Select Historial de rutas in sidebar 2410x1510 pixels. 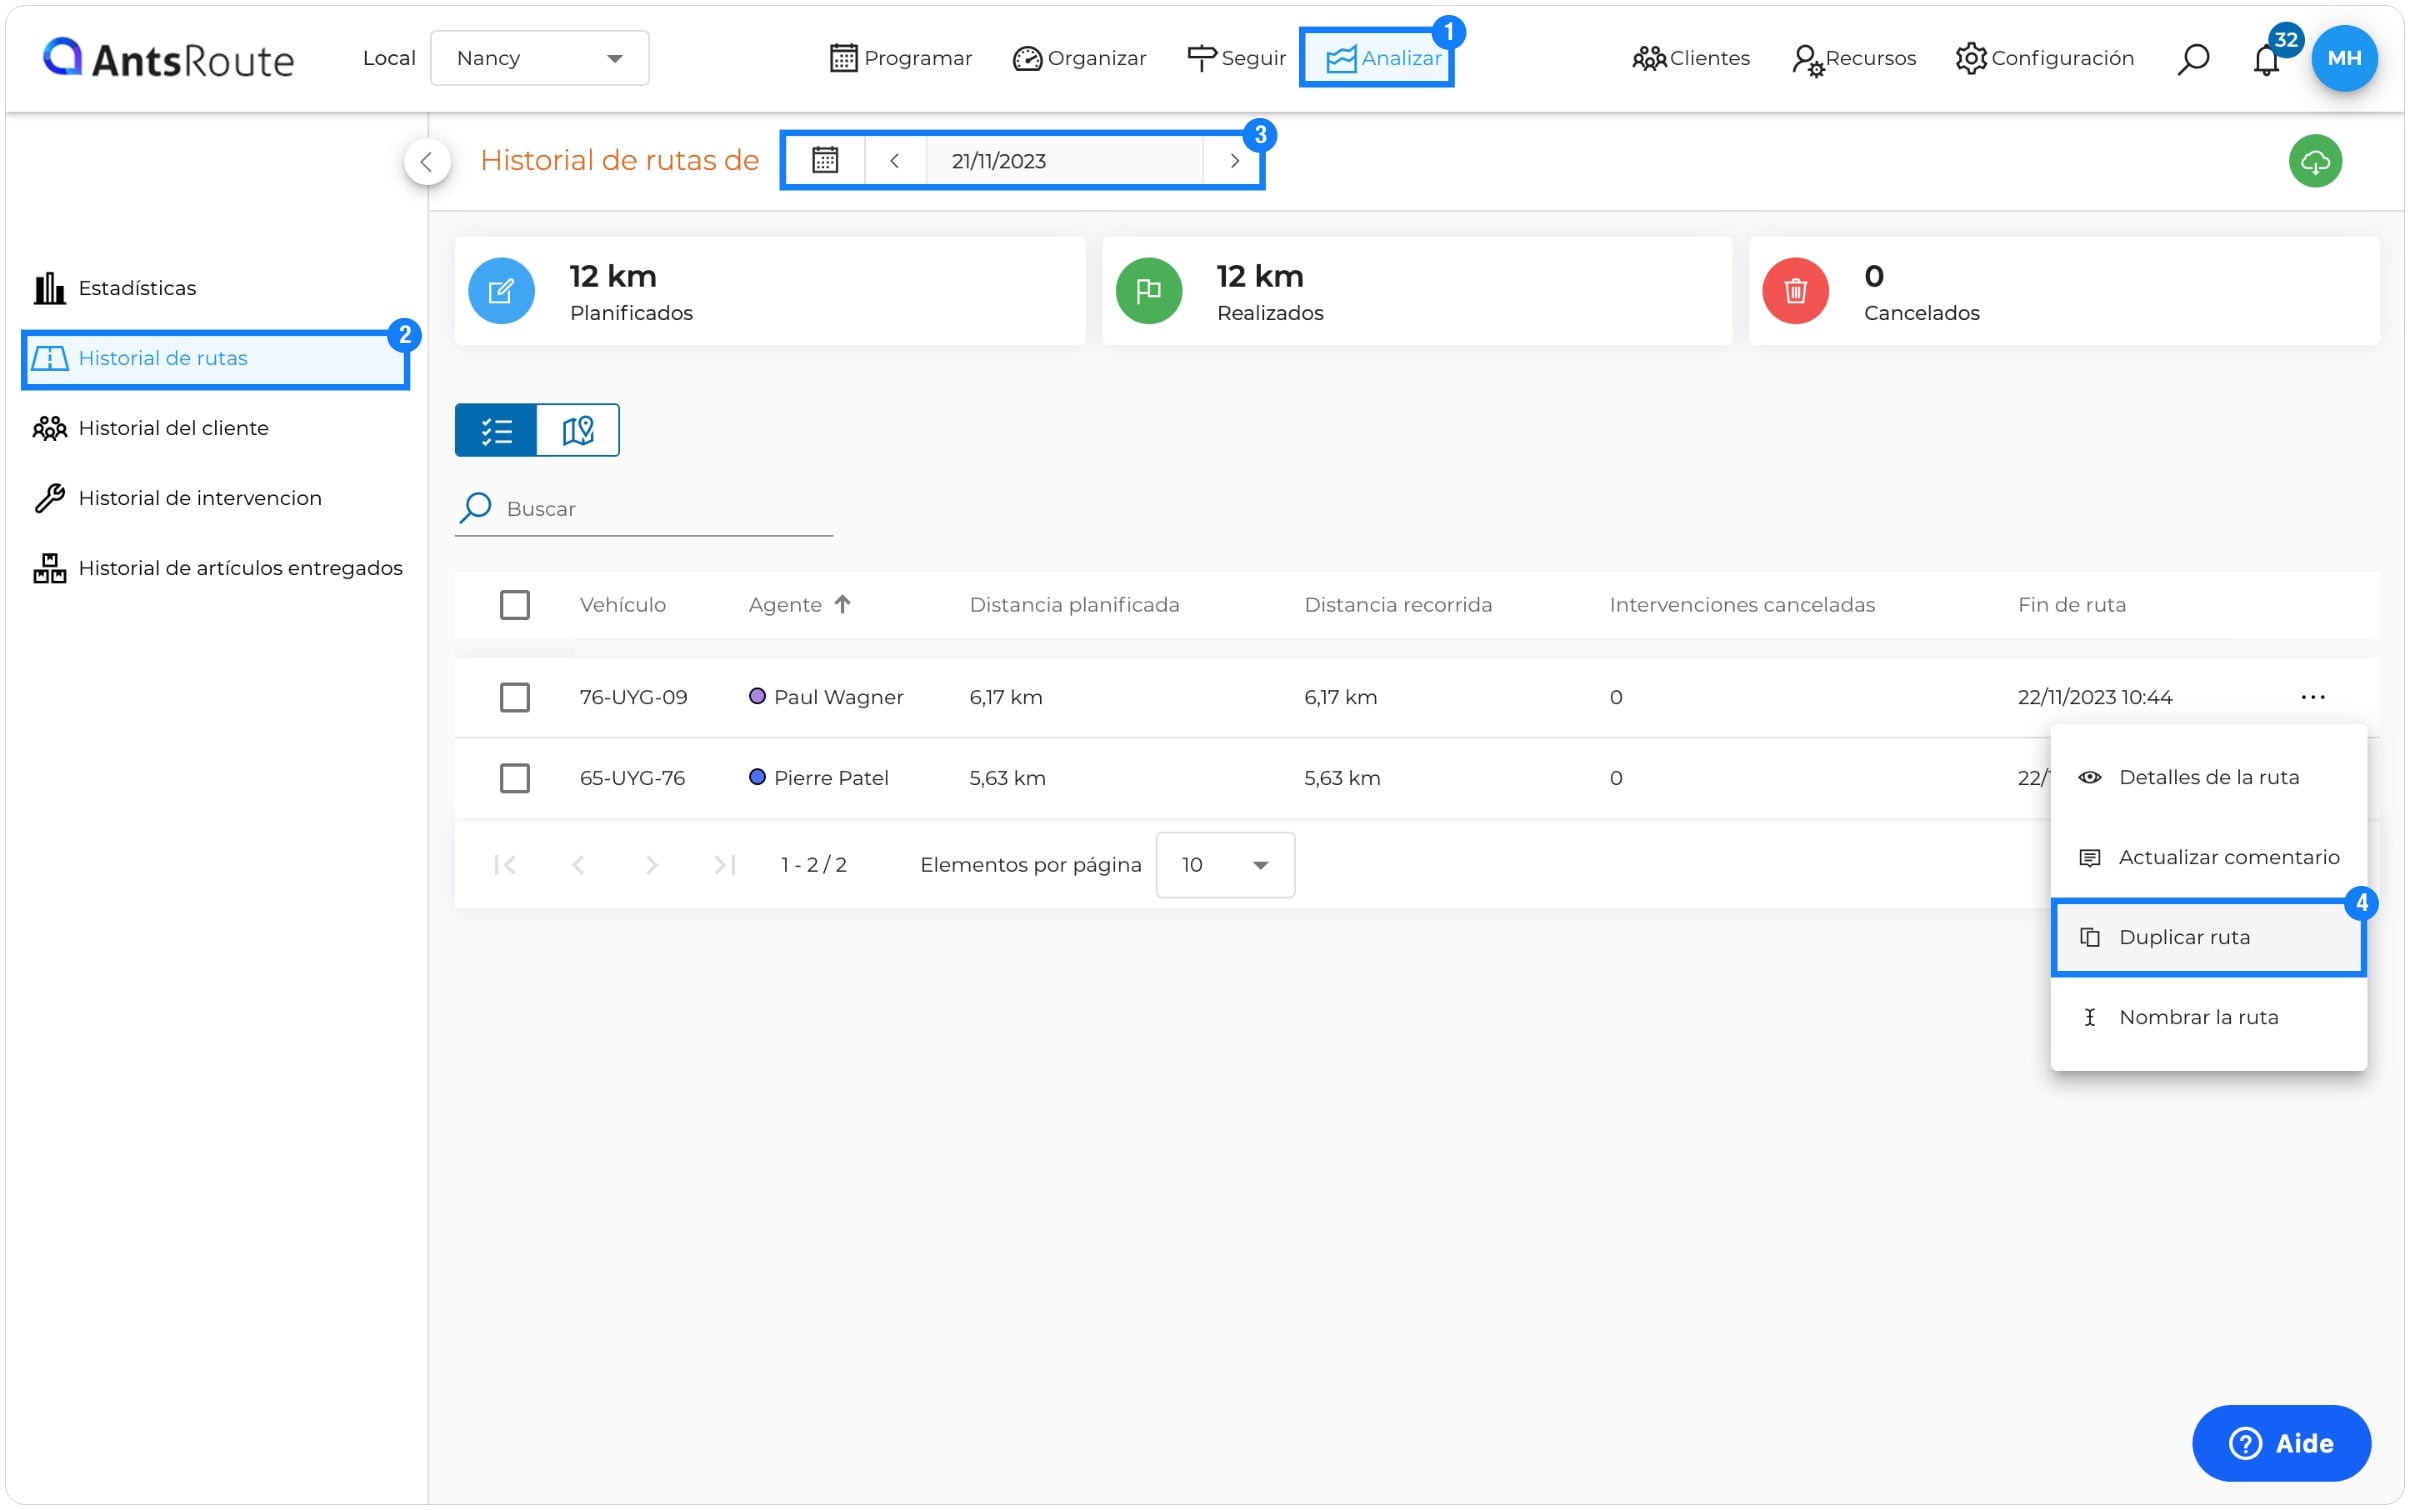click(216, 358)
